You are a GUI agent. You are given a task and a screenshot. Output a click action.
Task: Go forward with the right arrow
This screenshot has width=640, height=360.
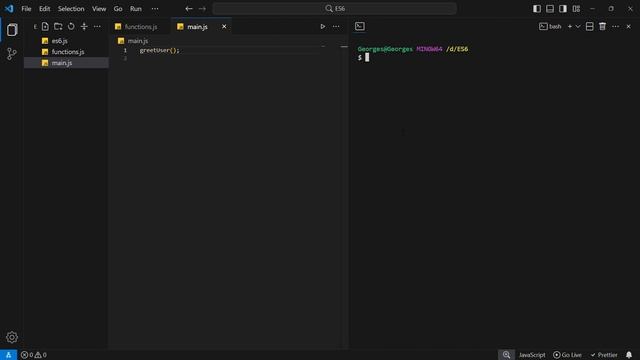202,9
